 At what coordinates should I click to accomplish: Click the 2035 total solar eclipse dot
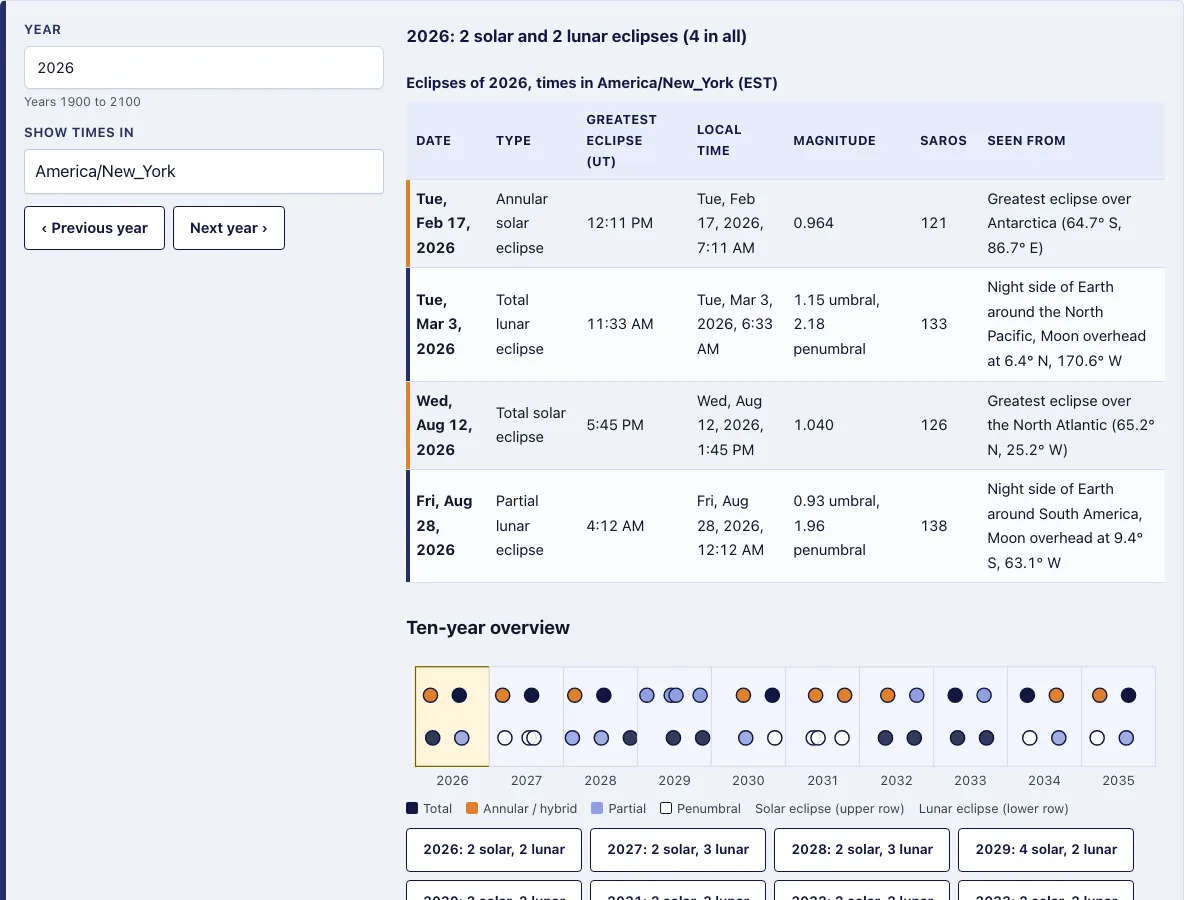click(1128, 695)
